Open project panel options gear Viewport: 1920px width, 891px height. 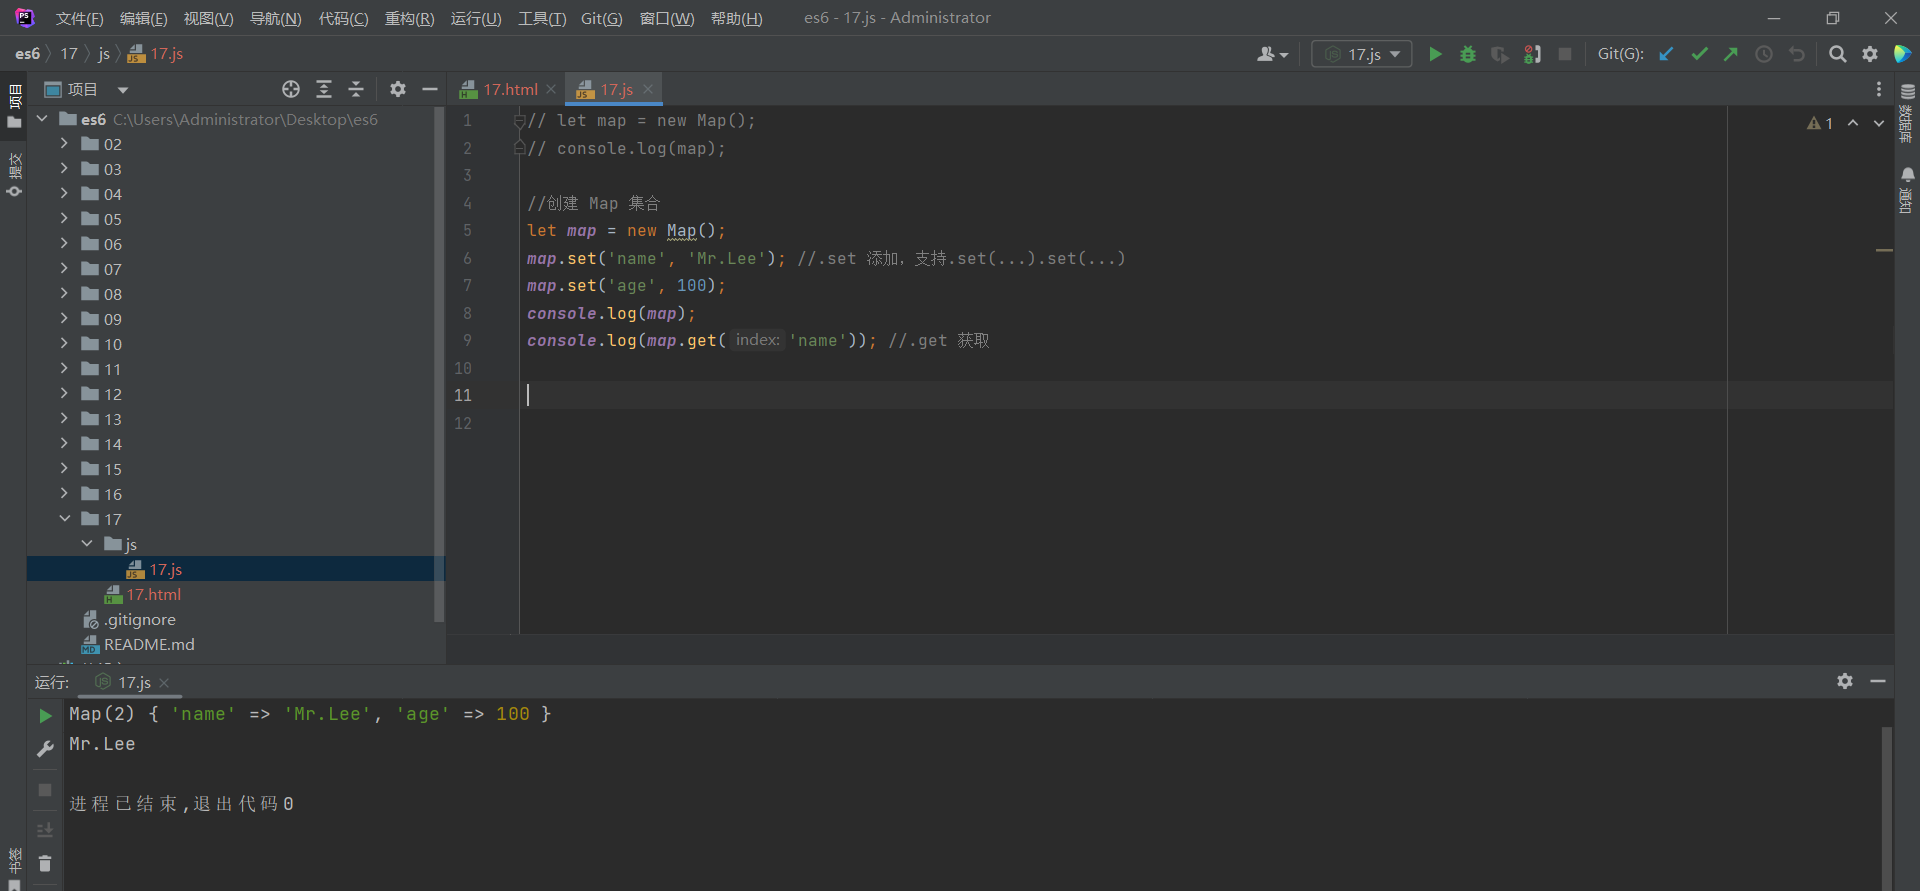(398, 89)
